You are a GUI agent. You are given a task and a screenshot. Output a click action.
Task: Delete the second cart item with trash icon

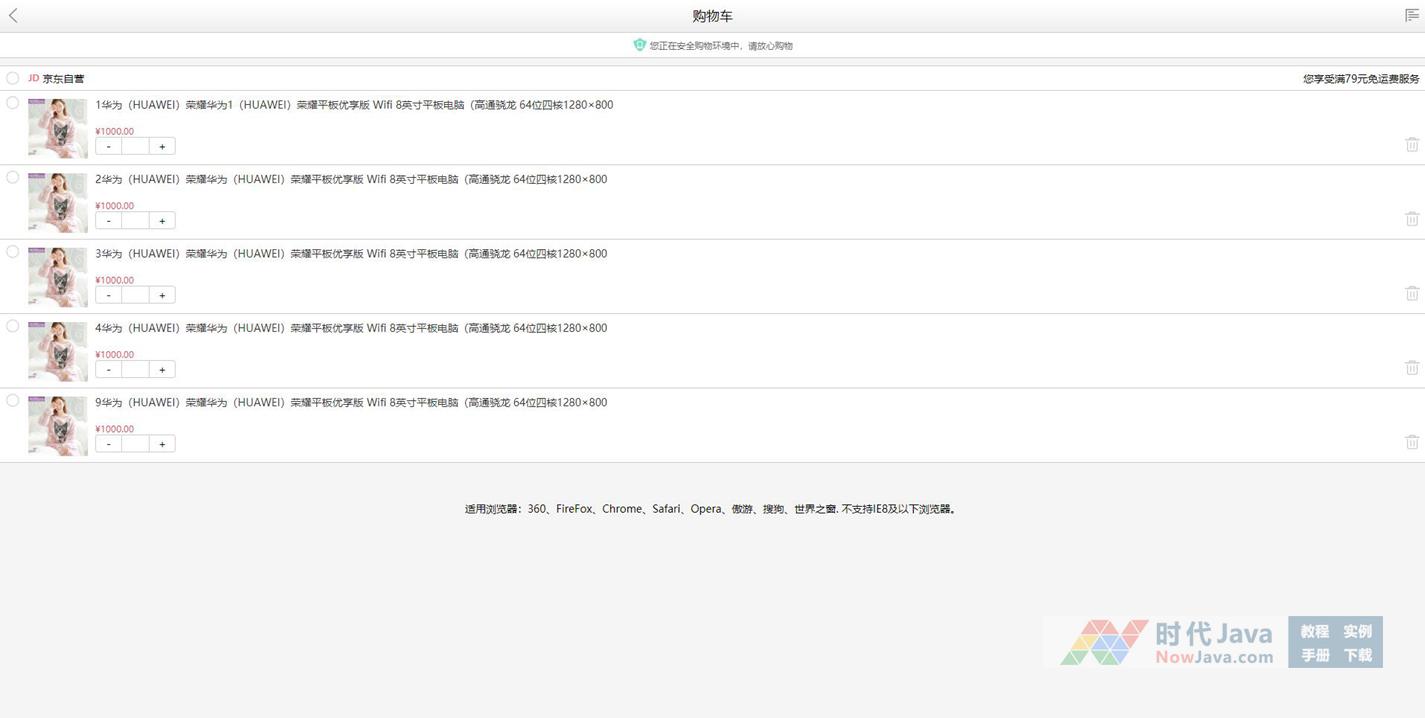coord(1412,218)
